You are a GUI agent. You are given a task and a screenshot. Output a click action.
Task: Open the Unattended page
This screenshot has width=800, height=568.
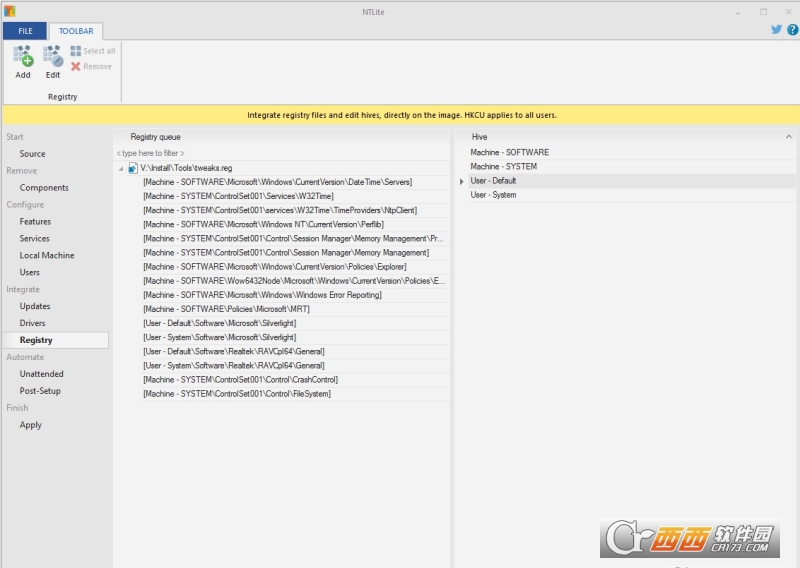pos(41,374)
